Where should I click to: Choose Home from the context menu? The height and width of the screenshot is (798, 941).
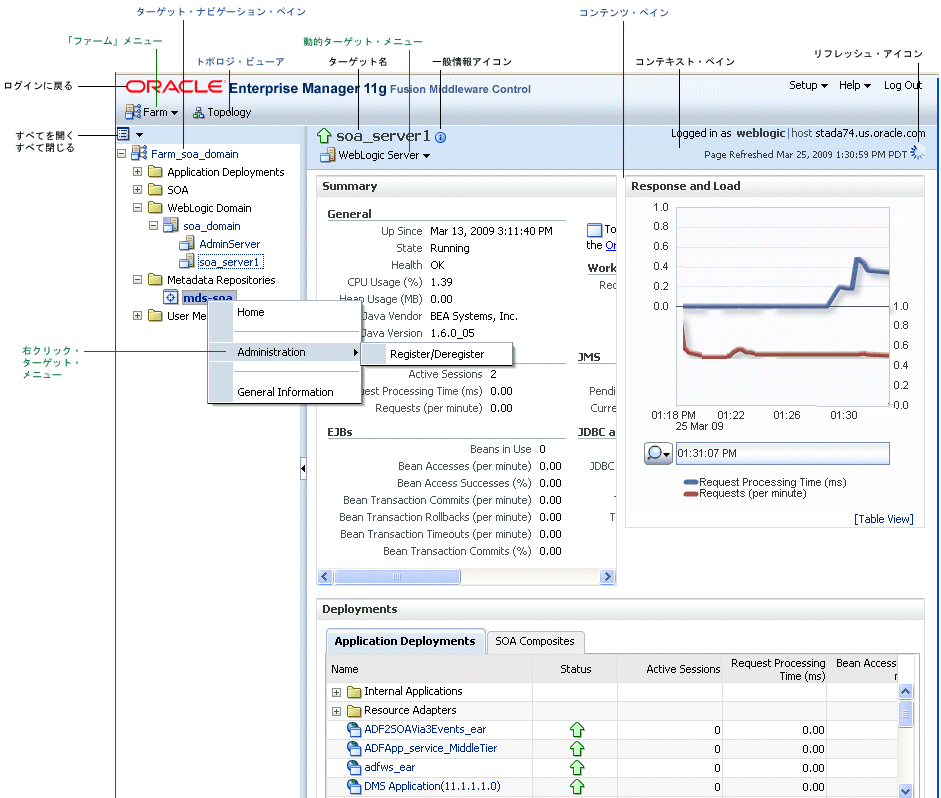pyautogui.click(x=250, y=312)
